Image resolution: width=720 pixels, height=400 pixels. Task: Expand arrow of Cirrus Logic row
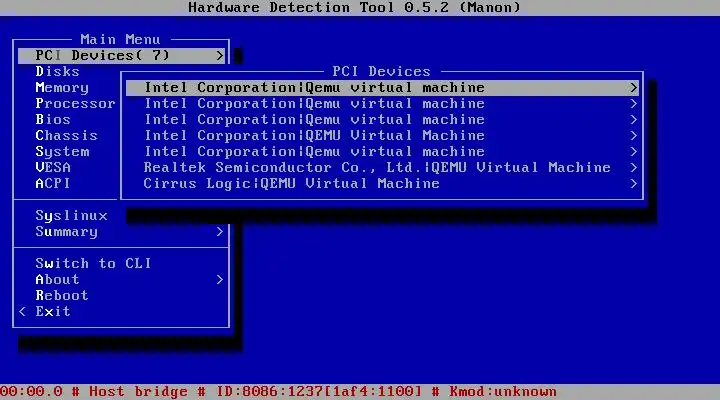coord(634,184)
